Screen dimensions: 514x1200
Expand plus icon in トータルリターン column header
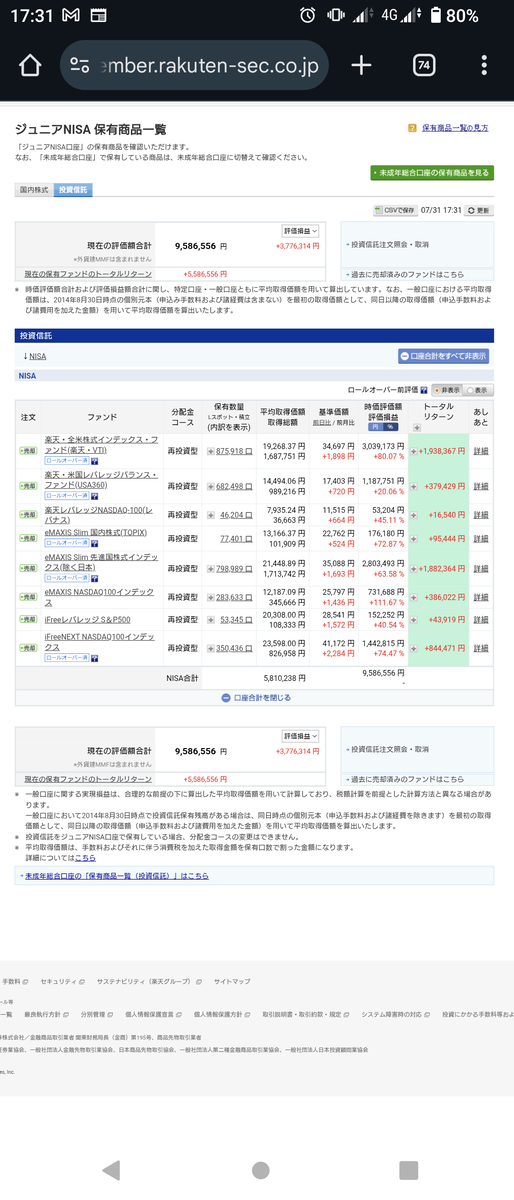coord(416,428)
